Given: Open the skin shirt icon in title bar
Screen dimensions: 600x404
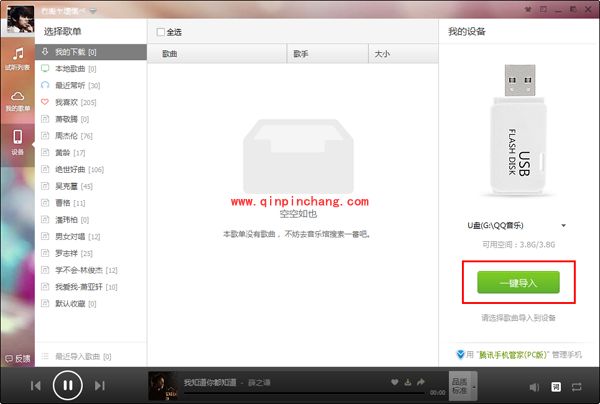Looking at the screenshot, I should pyautogui.click(x=528, y=9).
